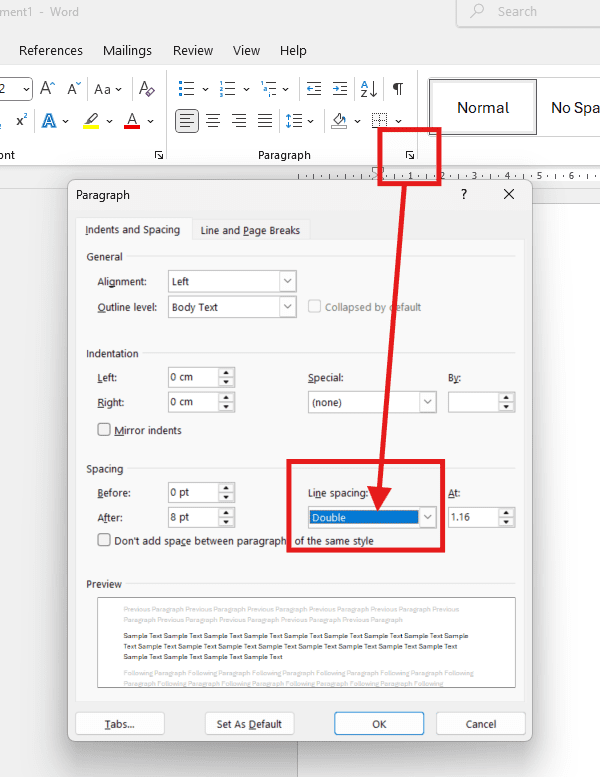This screenshot has width=600, height=777.
Task: Click the Decrease Indent icon
Action: (314, 89)
